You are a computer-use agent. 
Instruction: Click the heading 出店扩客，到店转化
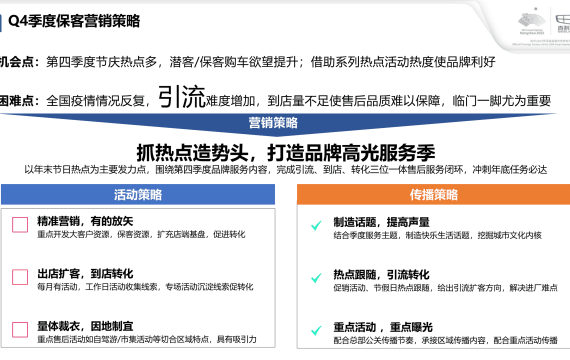[85, 273]
